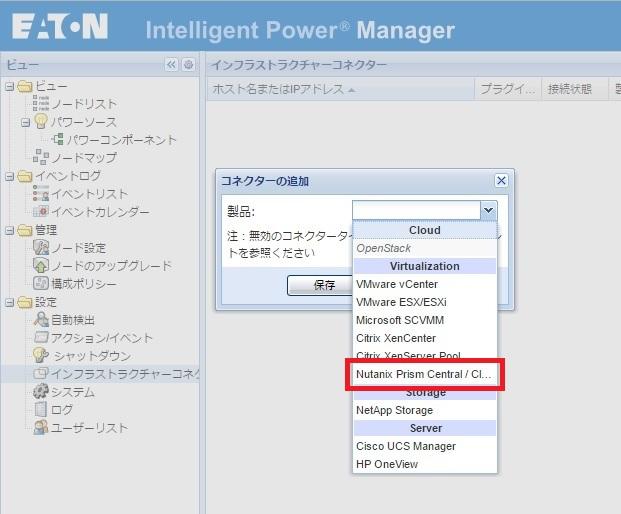Screen dimensions: 621x514
Task: Click the 自動検出 icon
Action: pyautogui.click(x=41, y=319)
